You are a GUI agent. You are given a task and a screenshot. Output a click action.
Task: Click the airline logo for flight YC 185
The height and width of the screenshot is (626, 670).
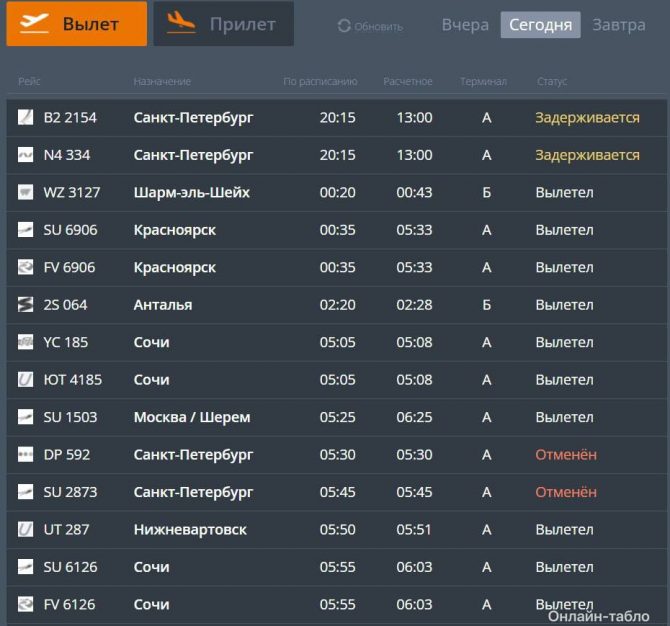tap(26, 342)
